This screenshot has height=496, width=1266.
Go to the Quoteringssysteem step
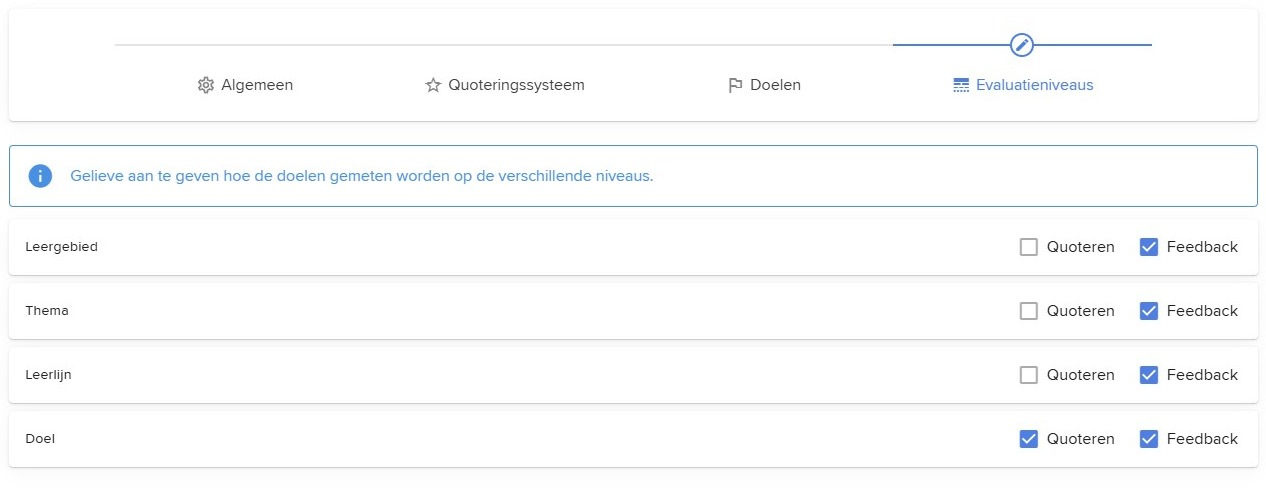(505, 85)
